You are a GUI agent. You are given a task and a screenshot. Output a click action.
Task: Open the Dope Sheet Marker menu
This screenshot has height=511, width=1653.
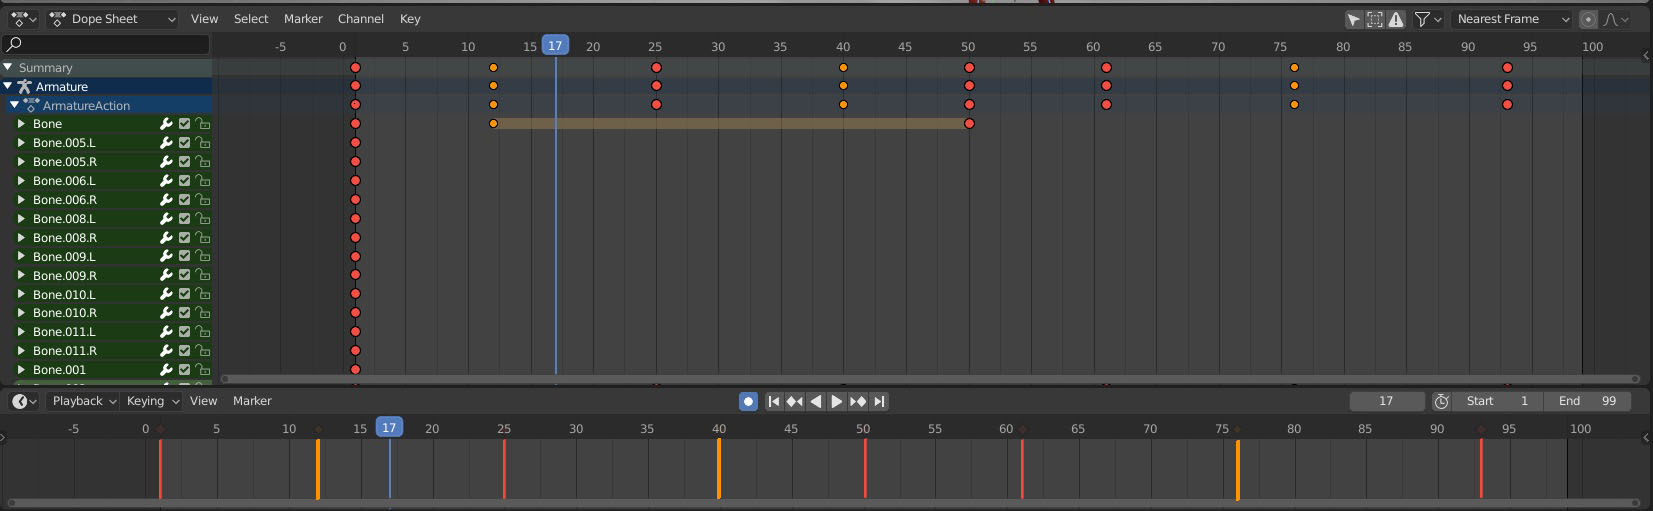pos(303,19)
